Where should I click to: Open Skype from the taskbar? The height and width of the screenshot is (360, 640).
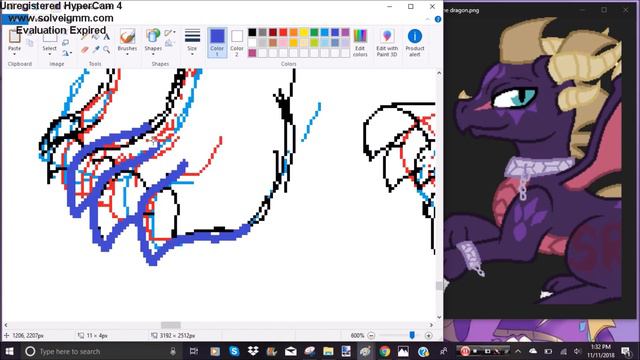tap(234, 351)
